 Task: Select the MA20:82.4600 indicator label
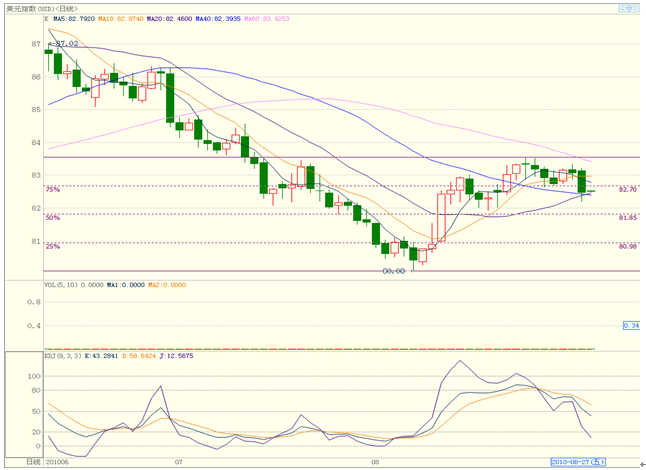169,19
